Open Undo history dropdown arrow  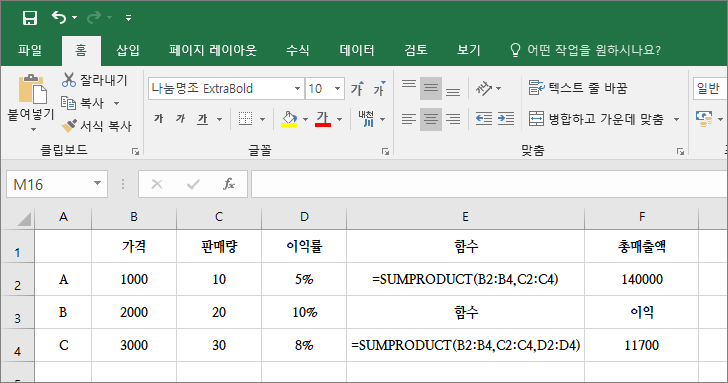point(74,18)
